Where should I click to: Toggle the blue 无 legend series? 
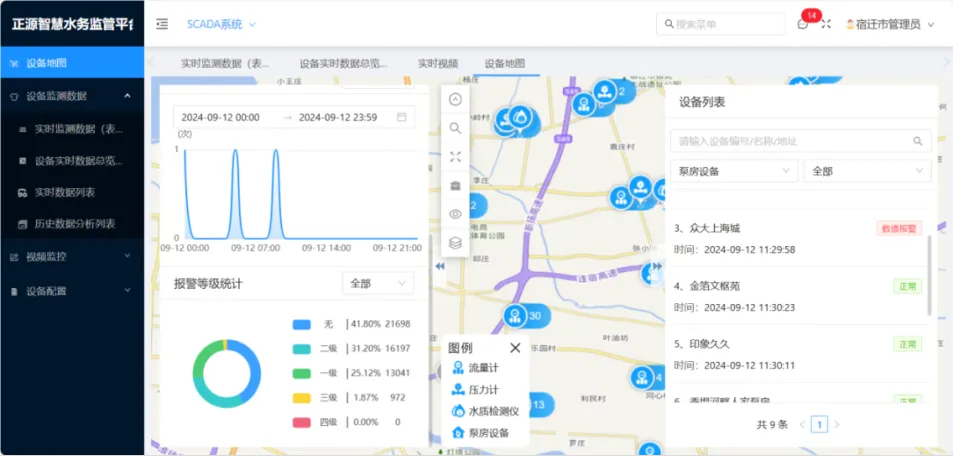(303, 324)
